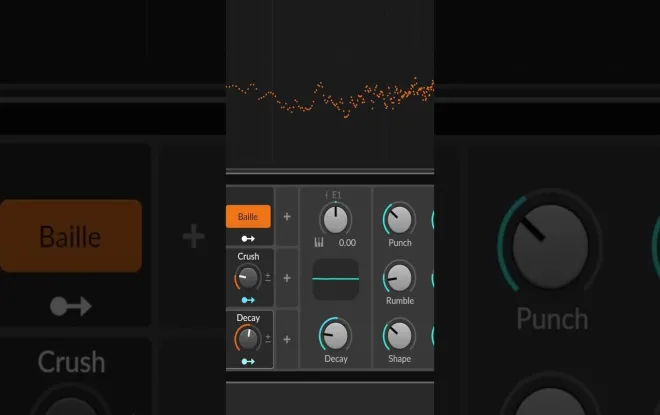Image resolution: width=660 pixels, height=415 pixels.
Task: Click the orange-ringed Decay macro knob
Action: pos(248,338)
